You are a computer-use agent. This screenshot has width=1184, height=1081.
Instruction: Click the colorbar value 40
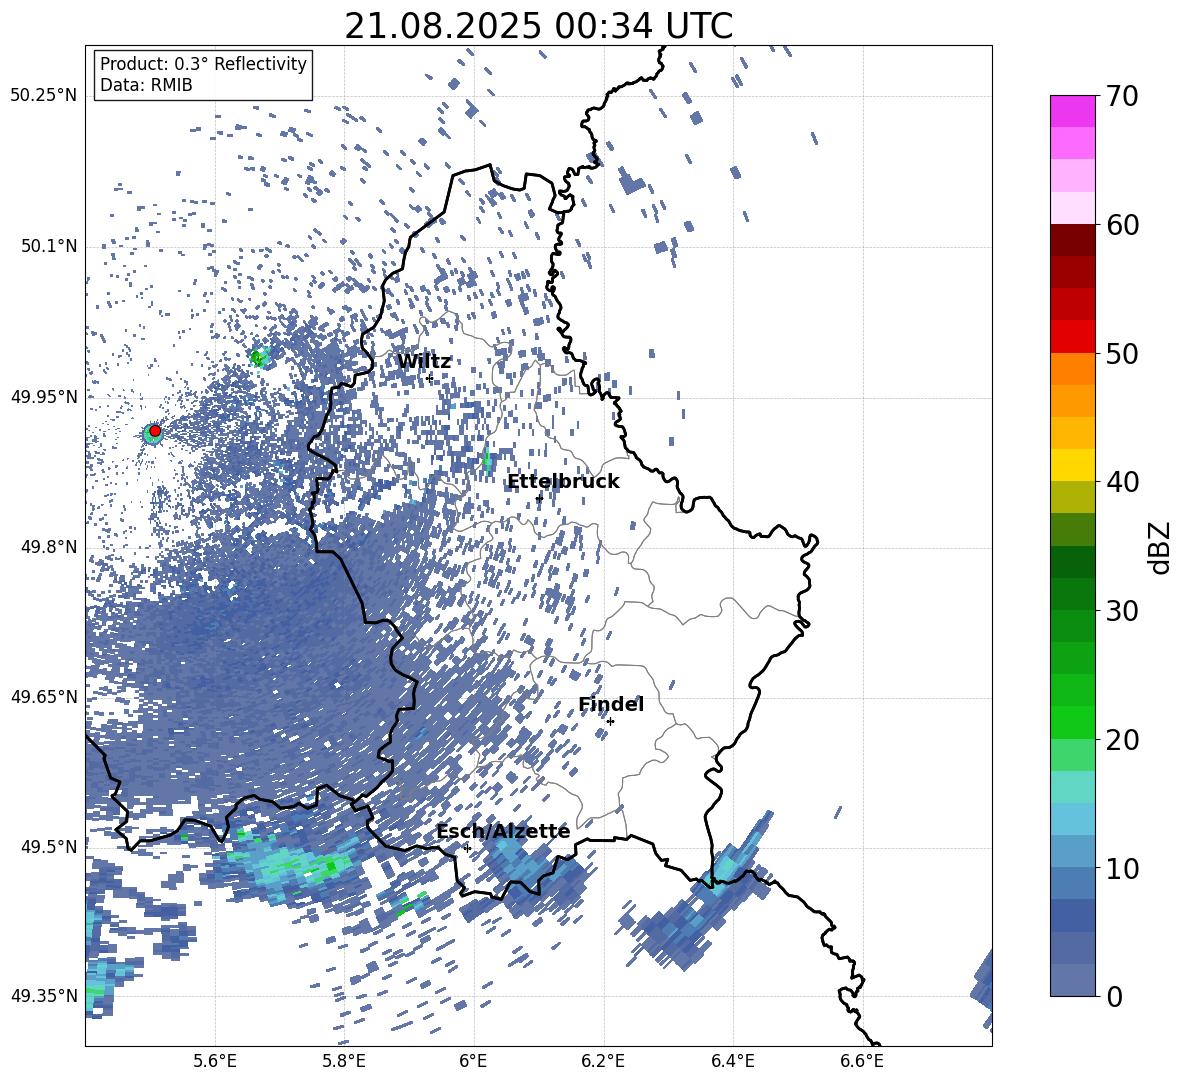pos(1121,482)
